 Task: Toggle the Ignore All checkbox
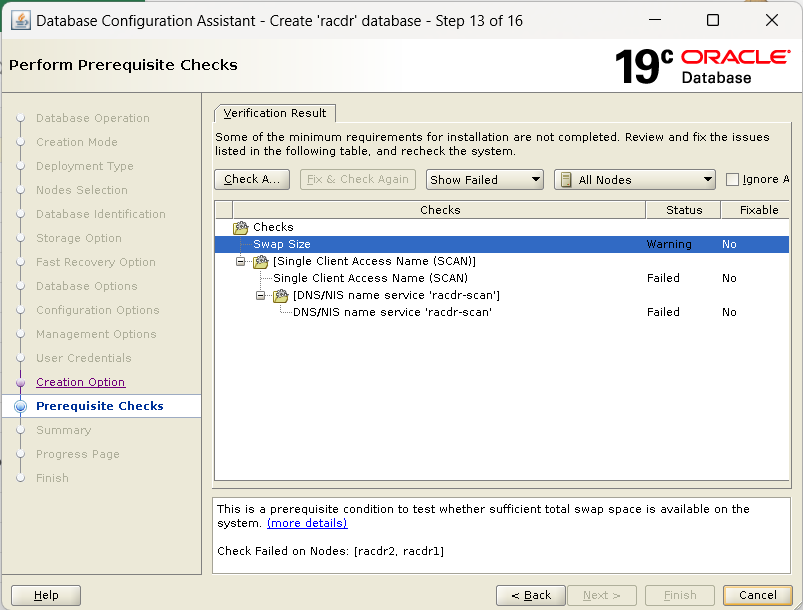pyautogui.click(x=732, y=180)
